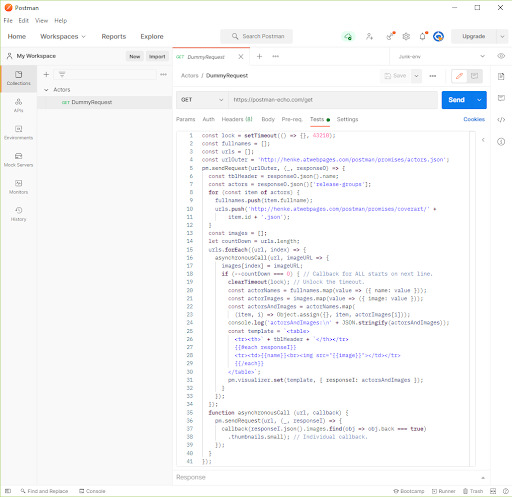This screenshot has height=497, width=512.
Task: Open the View menu
Action: 41,21
